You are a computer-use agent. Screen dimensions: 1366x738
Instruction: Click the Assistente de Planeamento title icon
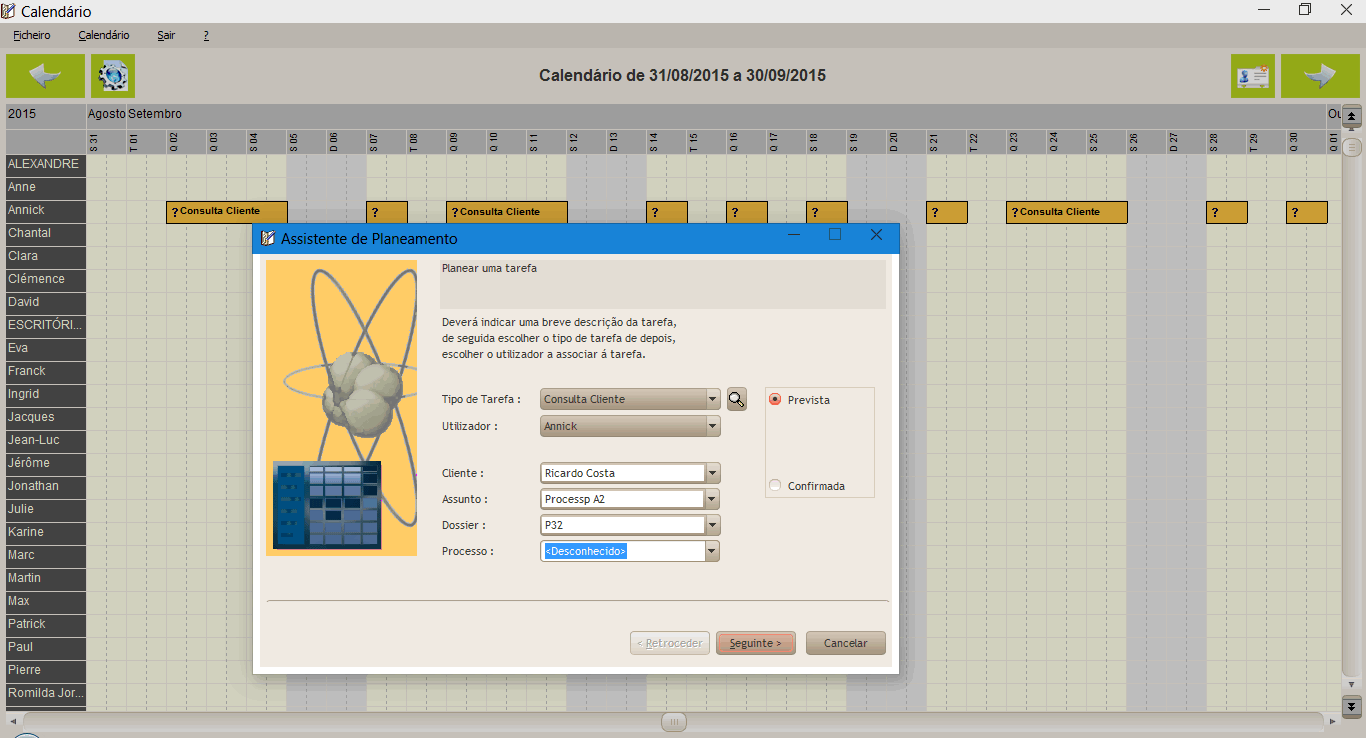[267, 238]
